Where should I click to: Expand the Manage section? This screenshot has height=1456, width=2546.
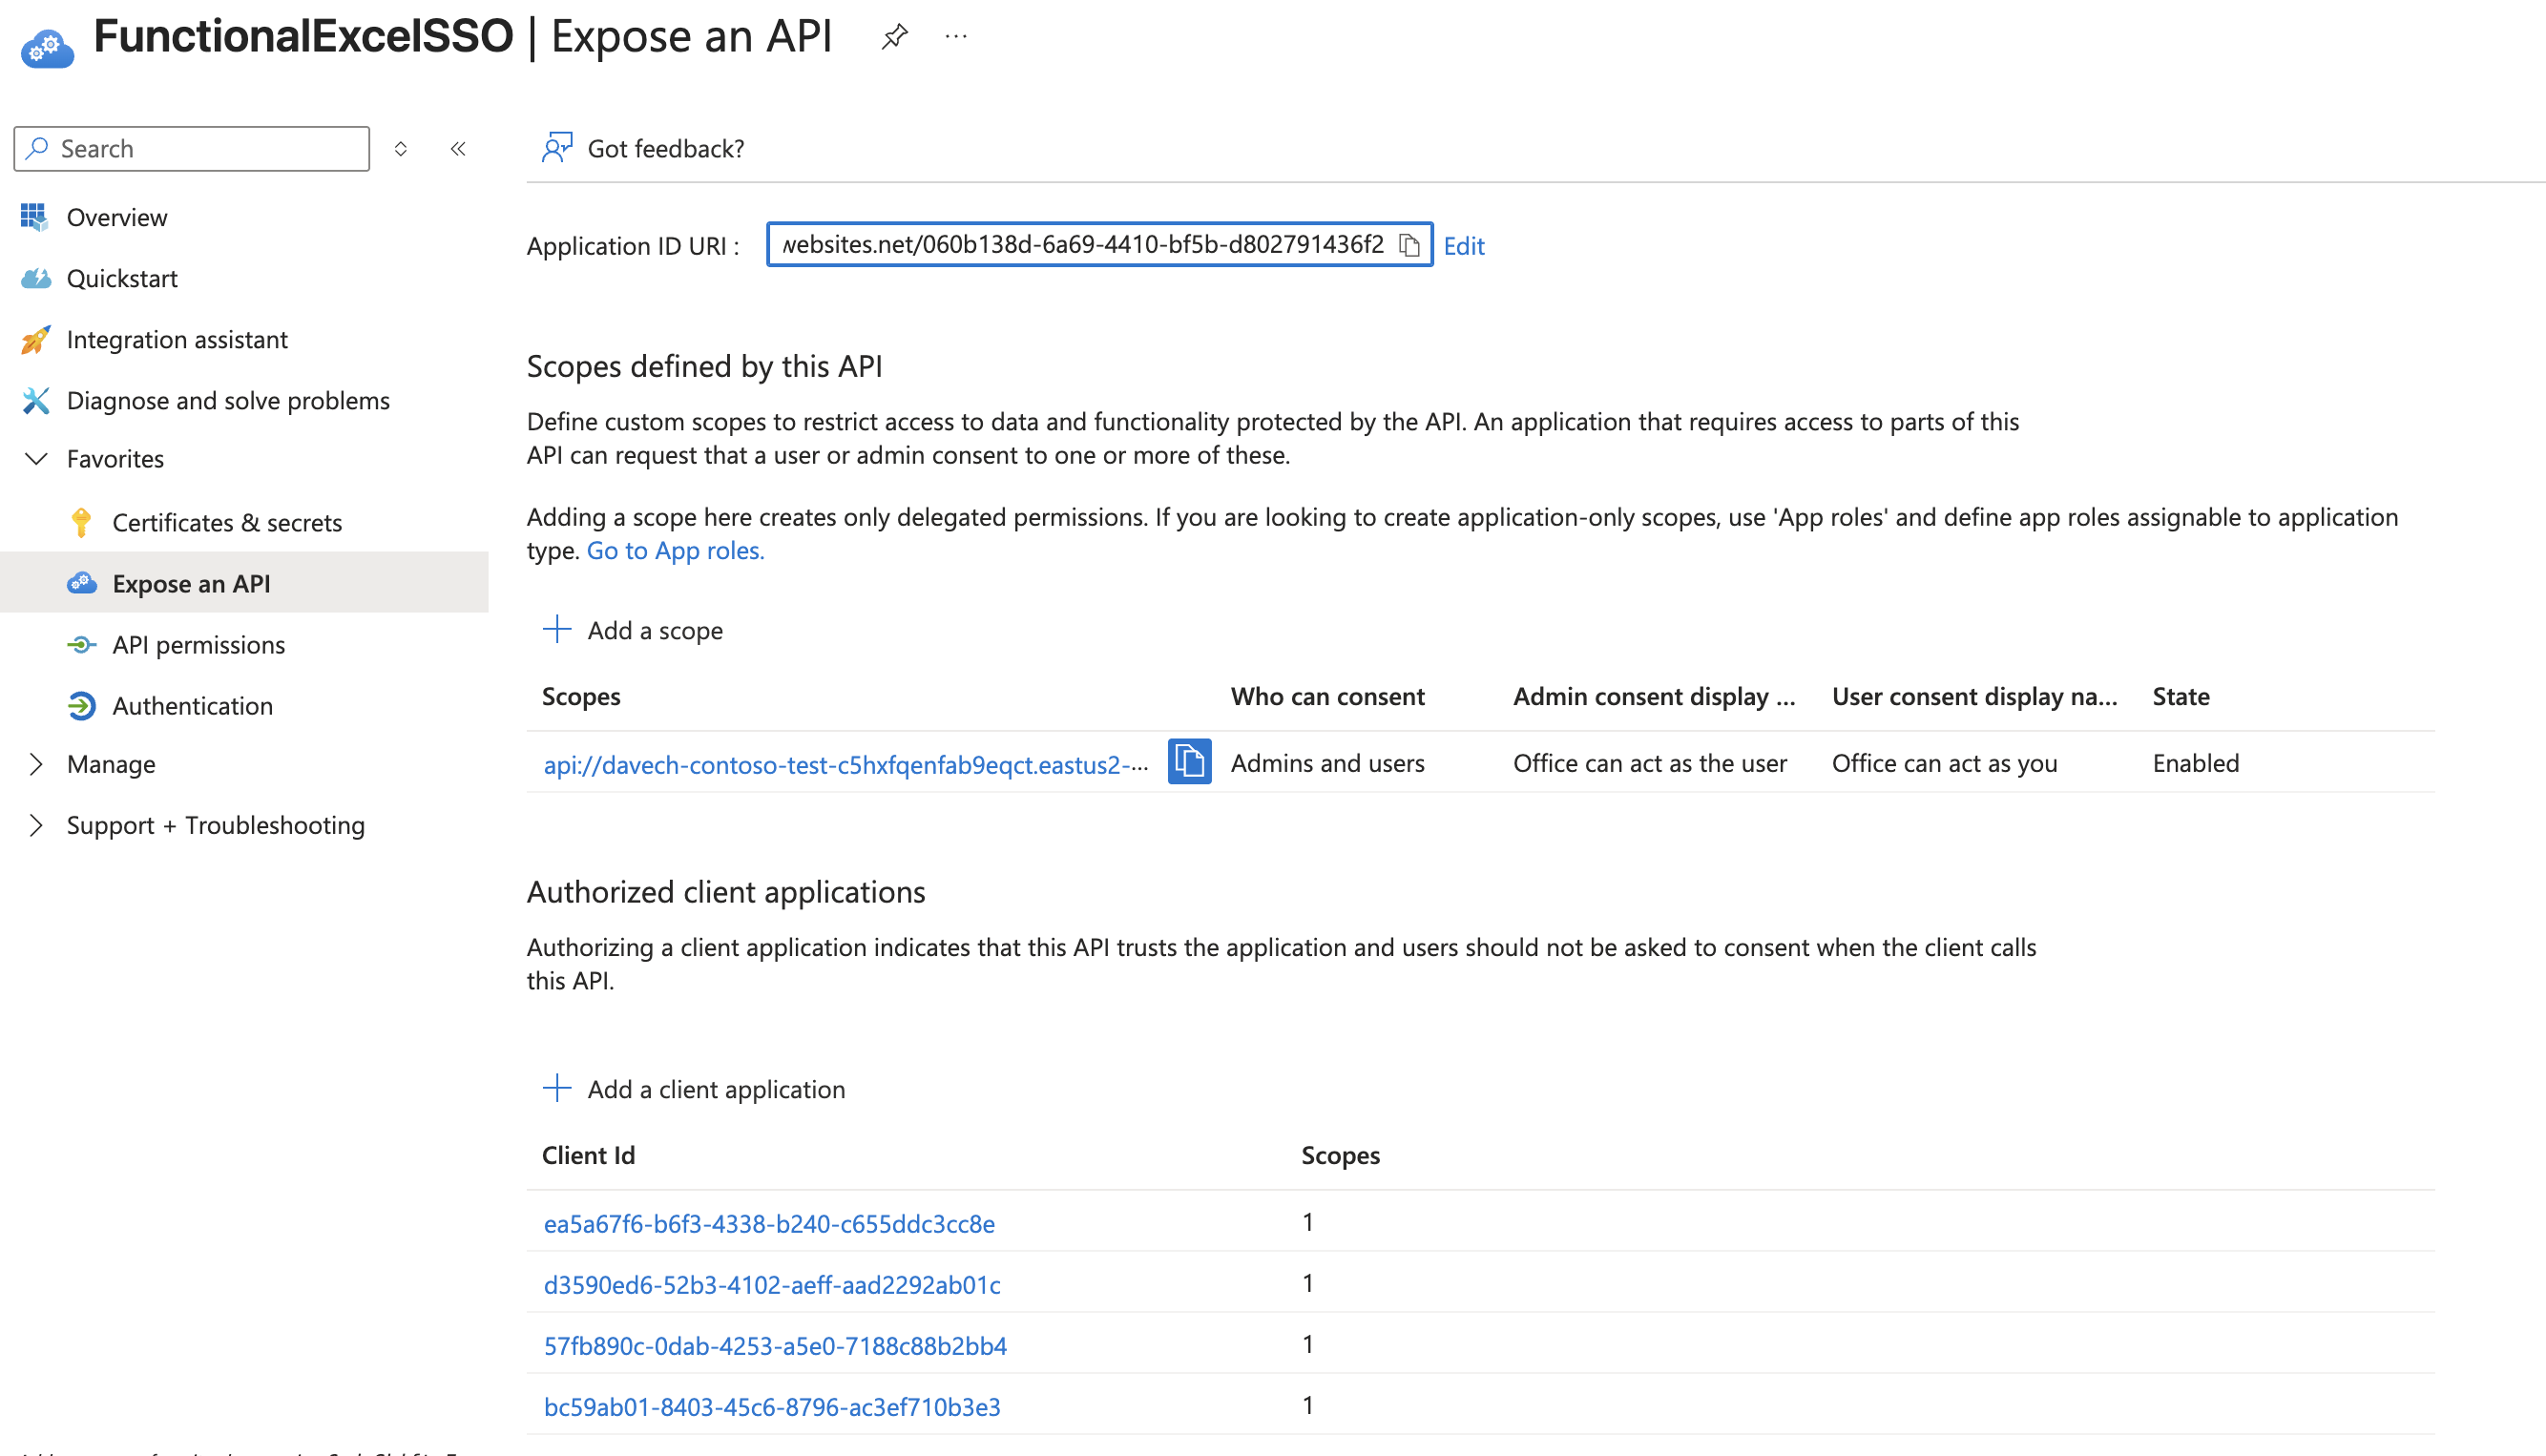click(x=36, y=764)
